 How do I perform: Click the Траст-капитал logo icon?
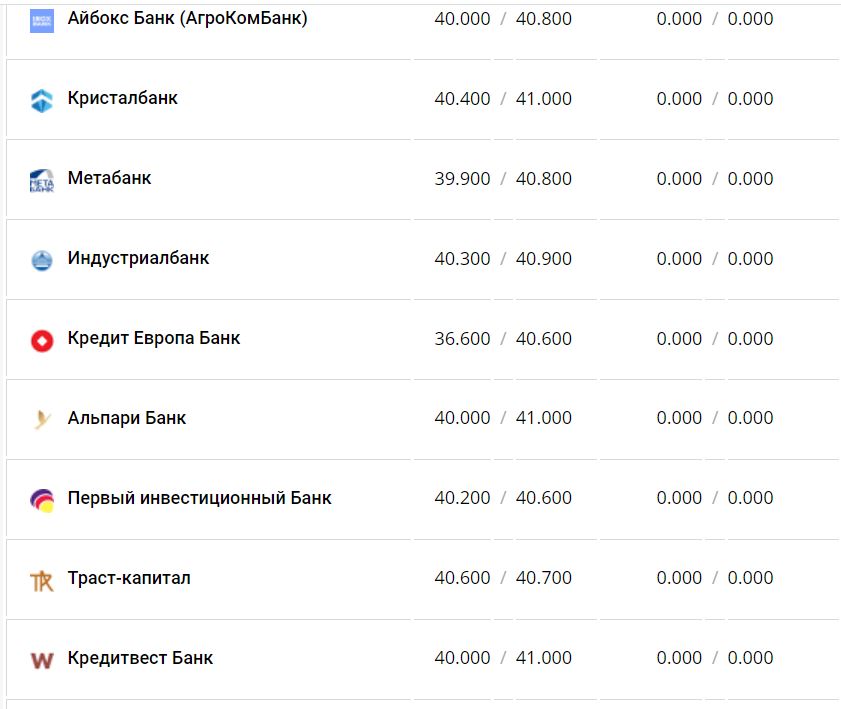click(41, 580)
